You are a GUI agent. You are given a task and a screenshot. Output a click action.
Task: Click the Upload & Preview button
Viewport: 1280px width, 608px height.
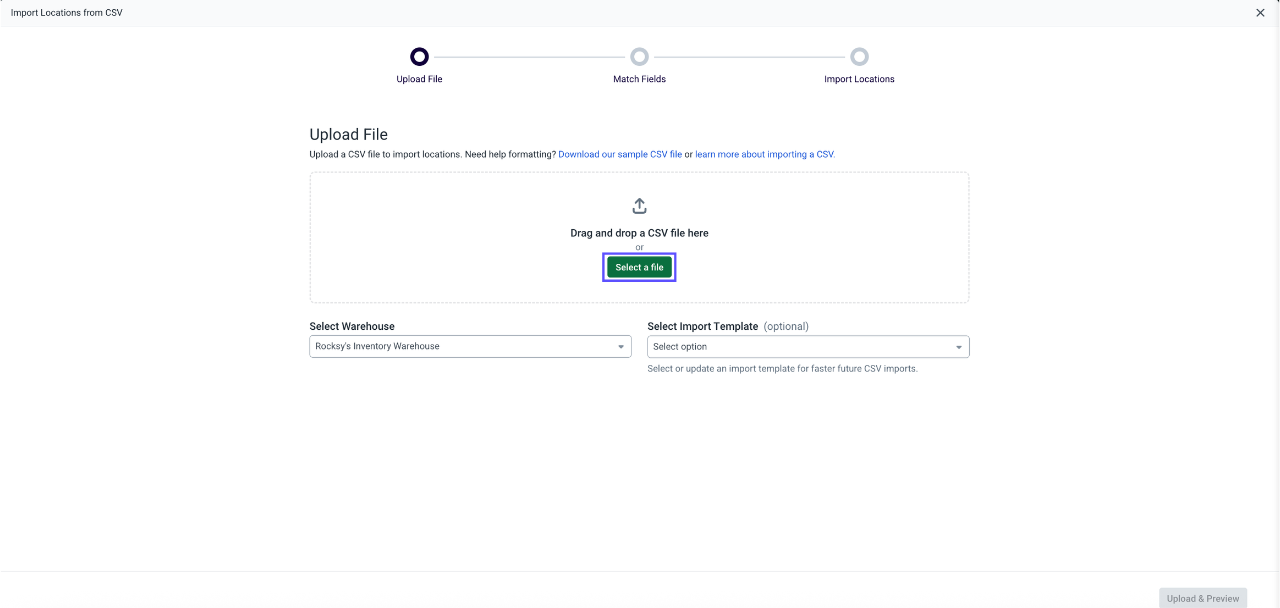(1203, 598)
